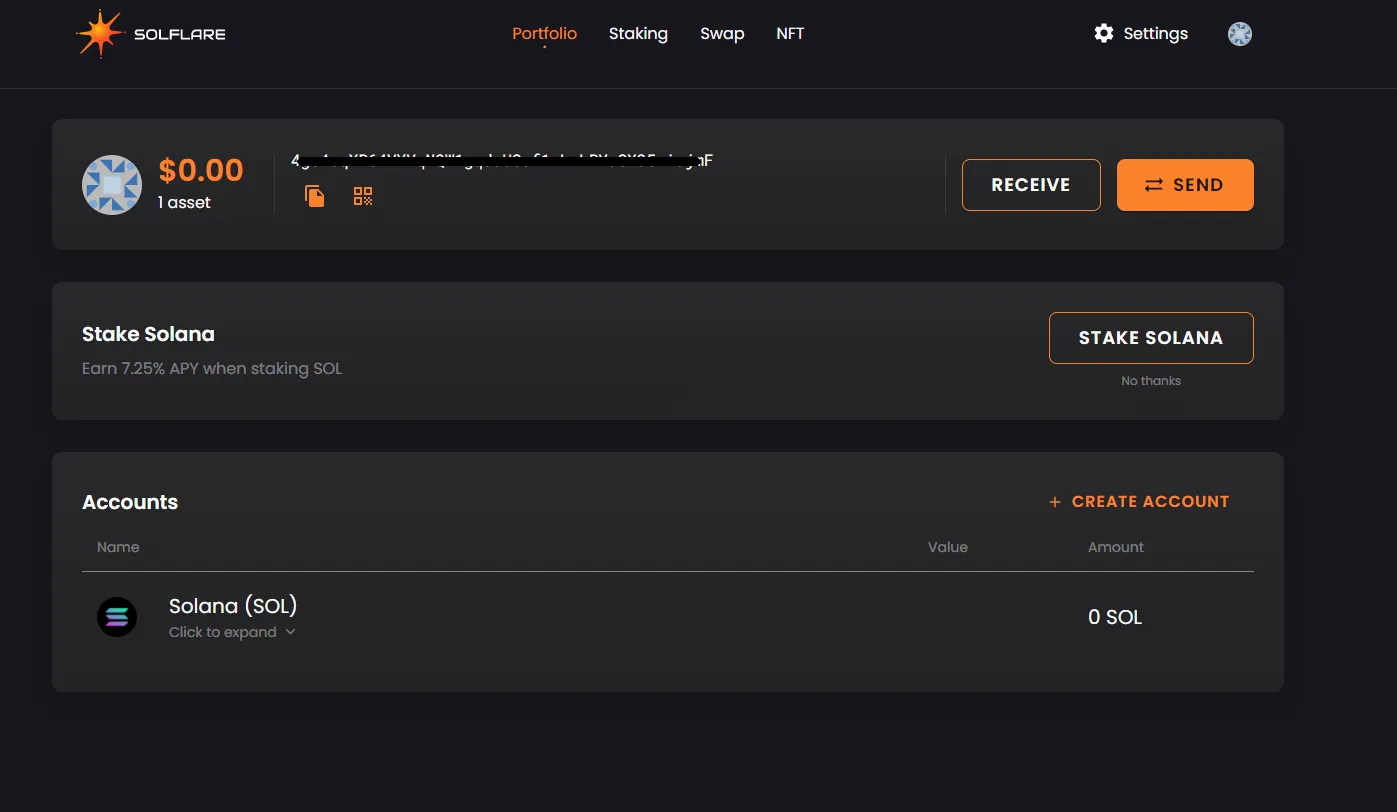The height and width of the screenshot is (812, 1397).
Task: Click the Earn 7.25% APY text
Action: [212, 369]
